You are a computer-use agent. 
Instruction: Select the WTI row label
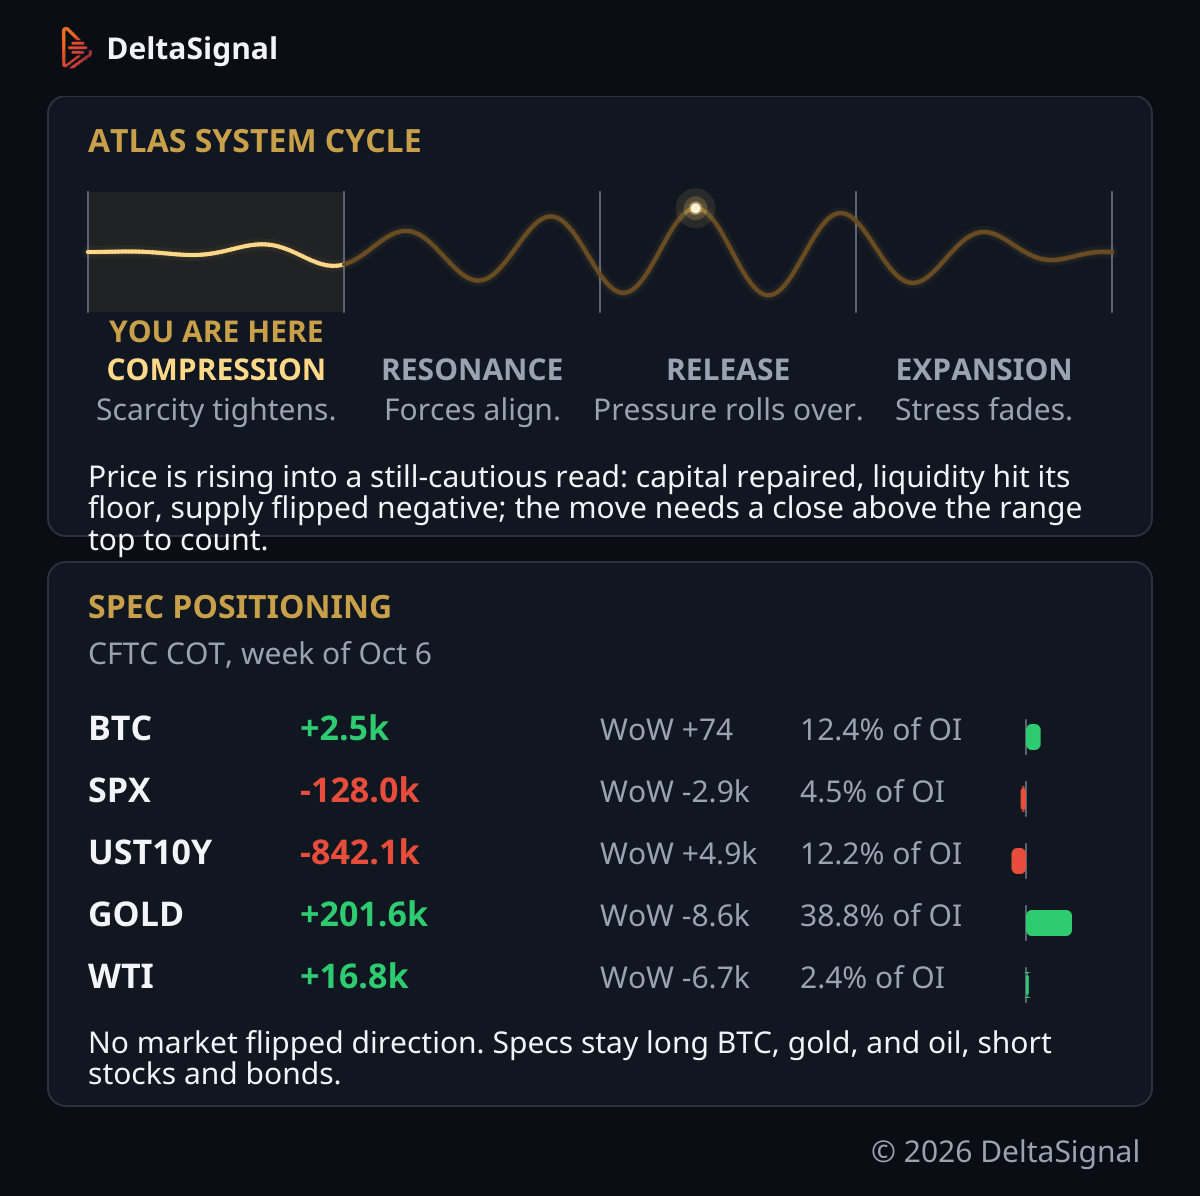[x=121, y=977]
